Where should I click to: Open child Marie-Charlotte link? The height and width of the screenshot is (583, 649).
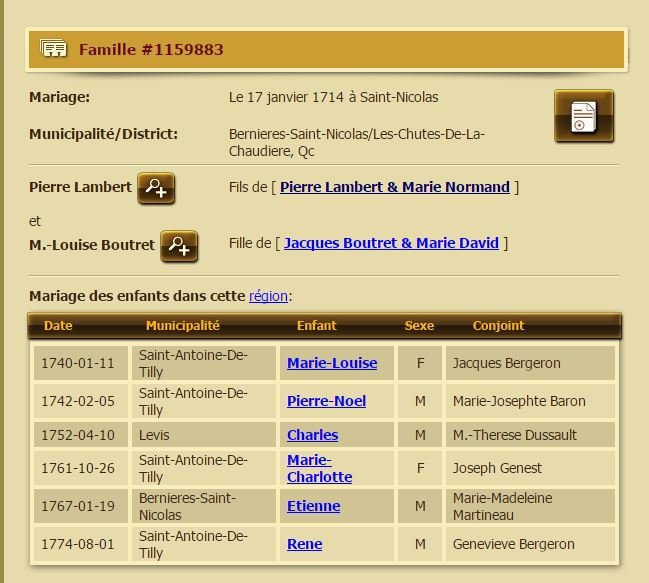pos(320,468)
